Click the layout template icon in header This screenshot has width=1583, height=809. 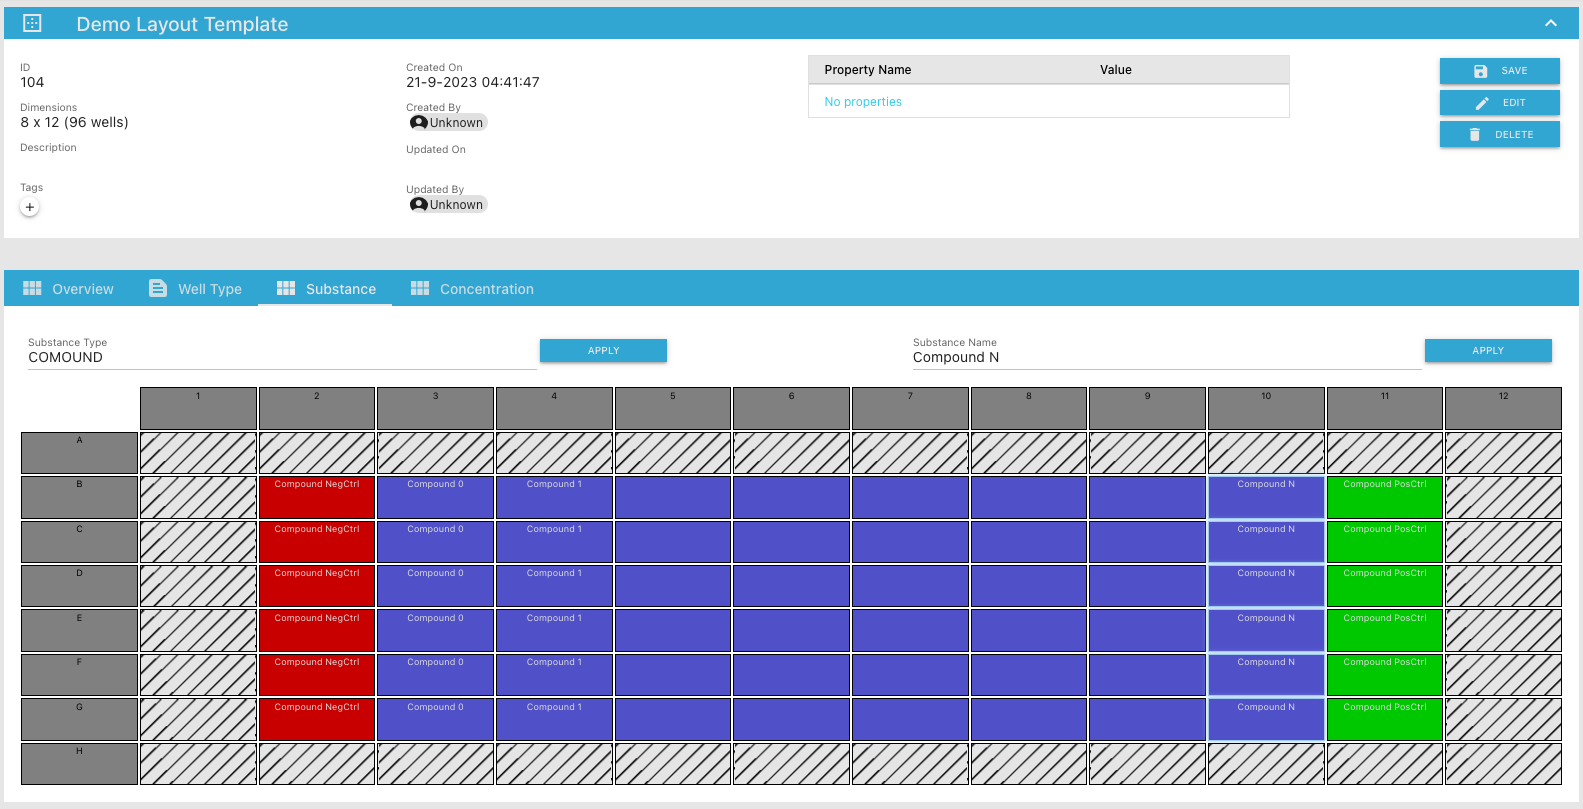click(x=32, y=23)
